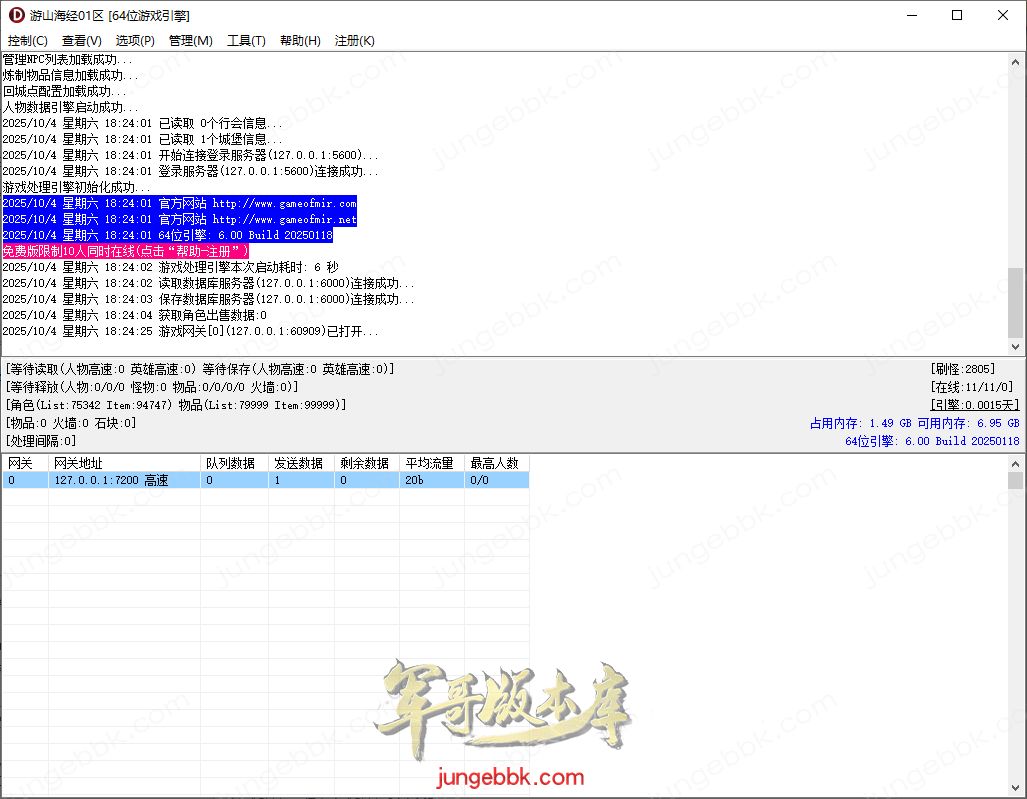Image resolution: width=1027 pixels, height=799 pixels.
Task: Click the log panel scroll-up arrow
Action: [1016, 62]
